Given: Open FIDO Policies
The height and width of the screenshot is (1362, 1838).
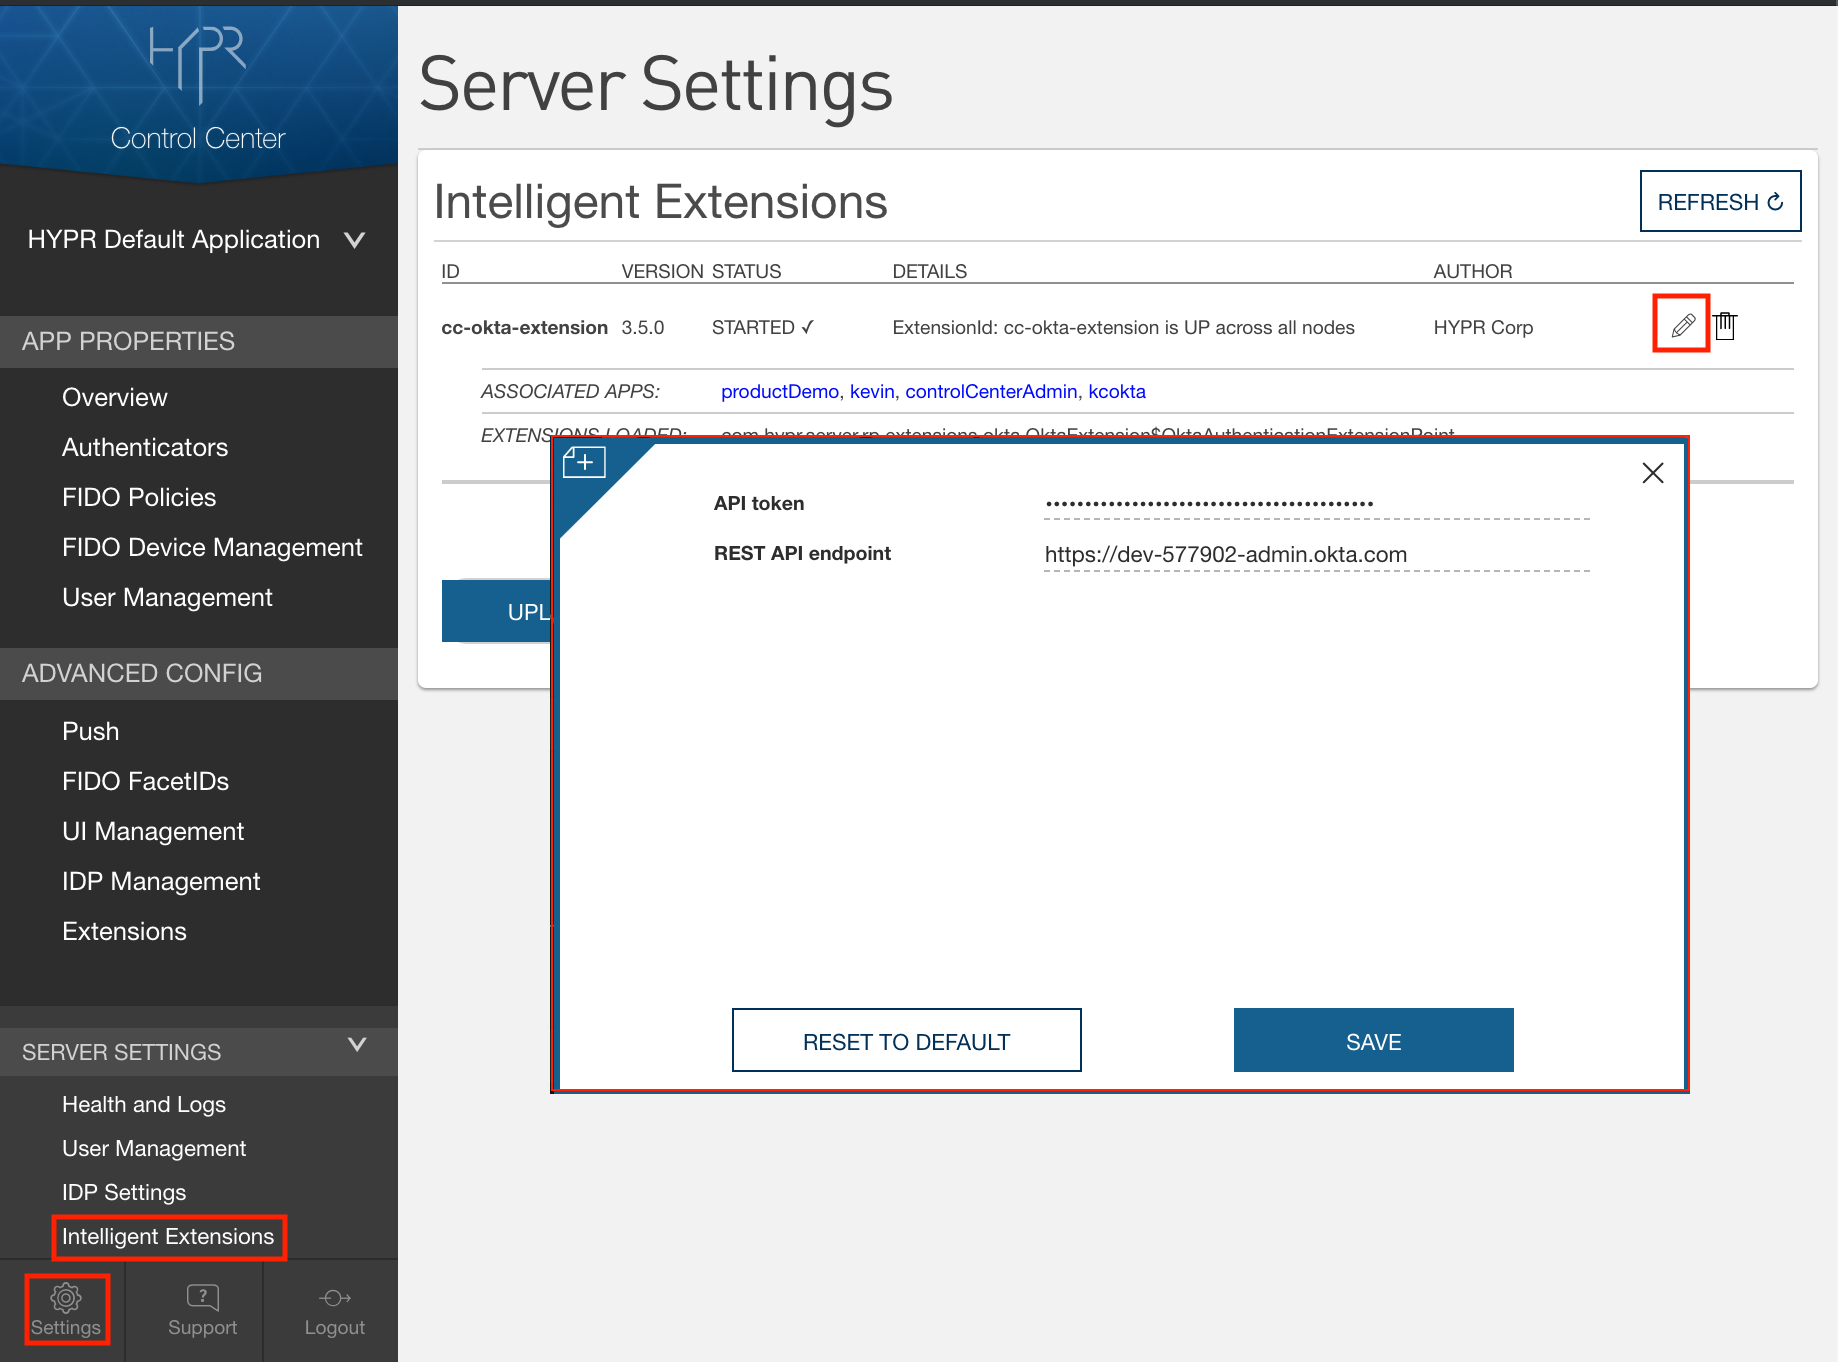Looking at the screenshot, I should pos(139,498).
